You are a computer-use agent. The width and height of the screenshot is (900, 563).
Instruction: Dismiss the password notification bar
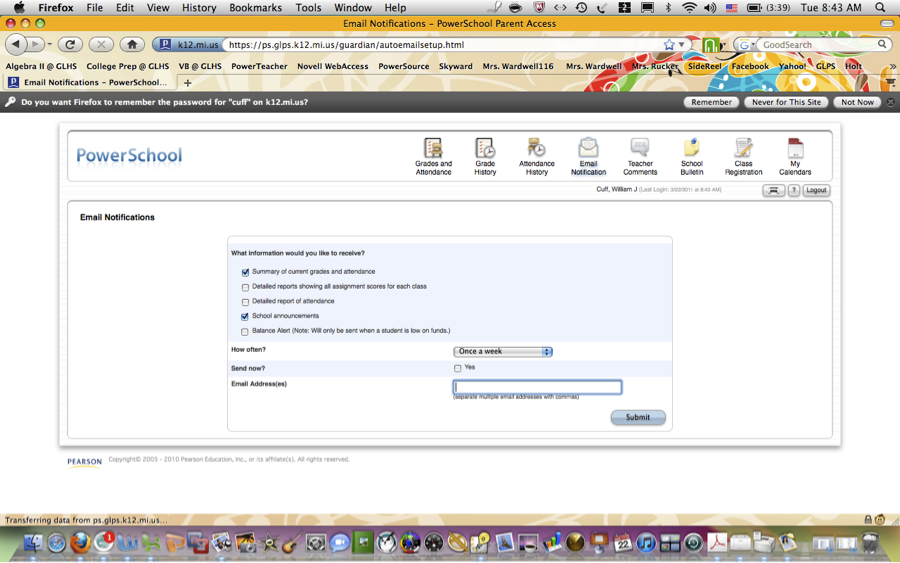pos(890,102)
